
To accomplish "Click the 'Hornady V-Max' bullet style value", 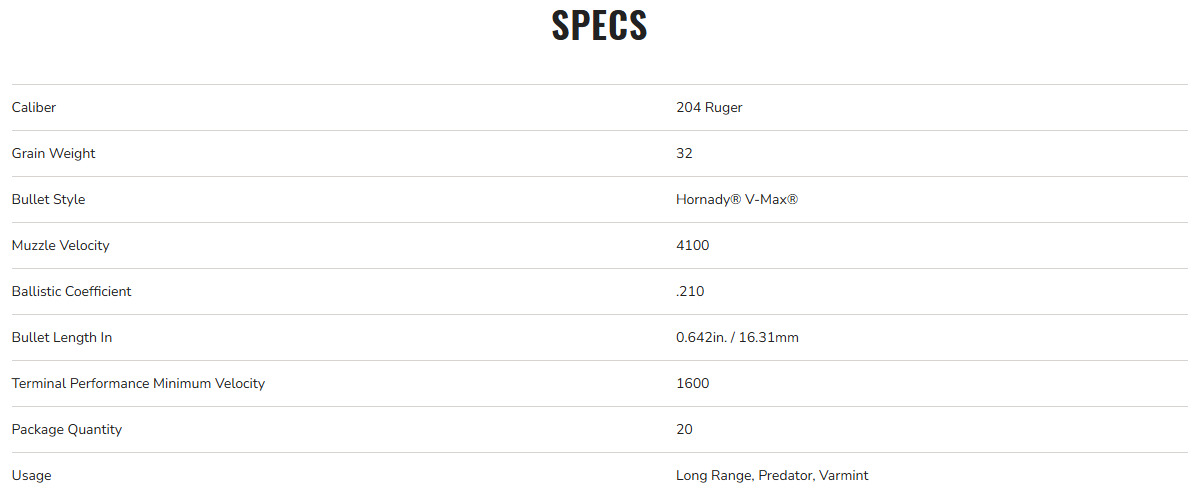I will click(x=737, y=199).
